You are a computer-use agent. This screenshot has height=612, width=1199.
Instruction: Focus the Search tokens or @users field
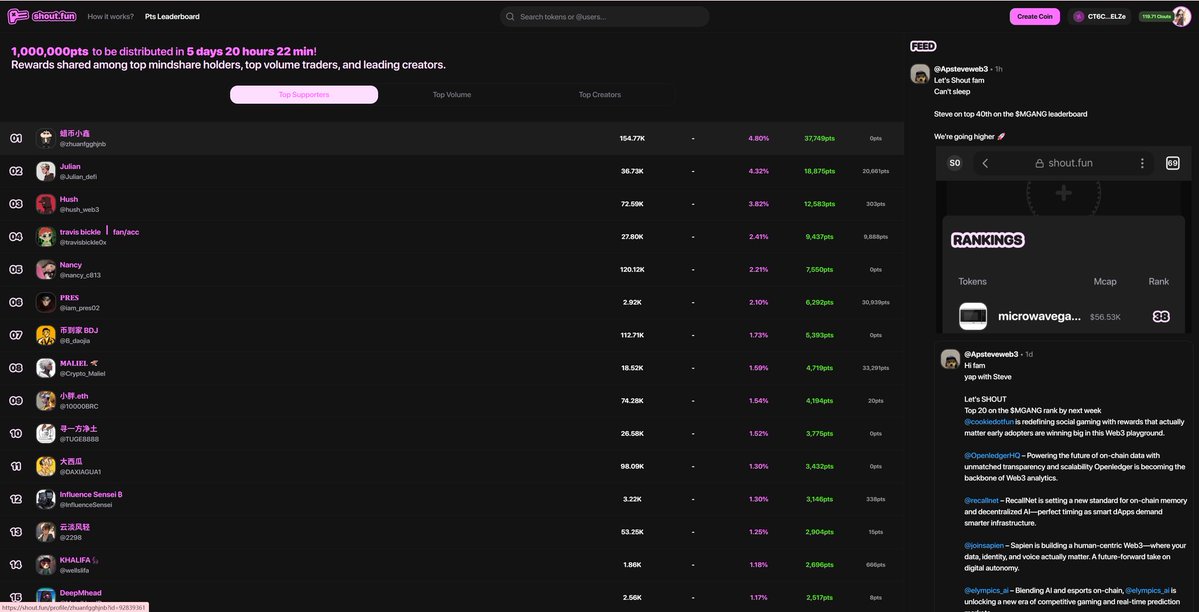coord(605,16)
